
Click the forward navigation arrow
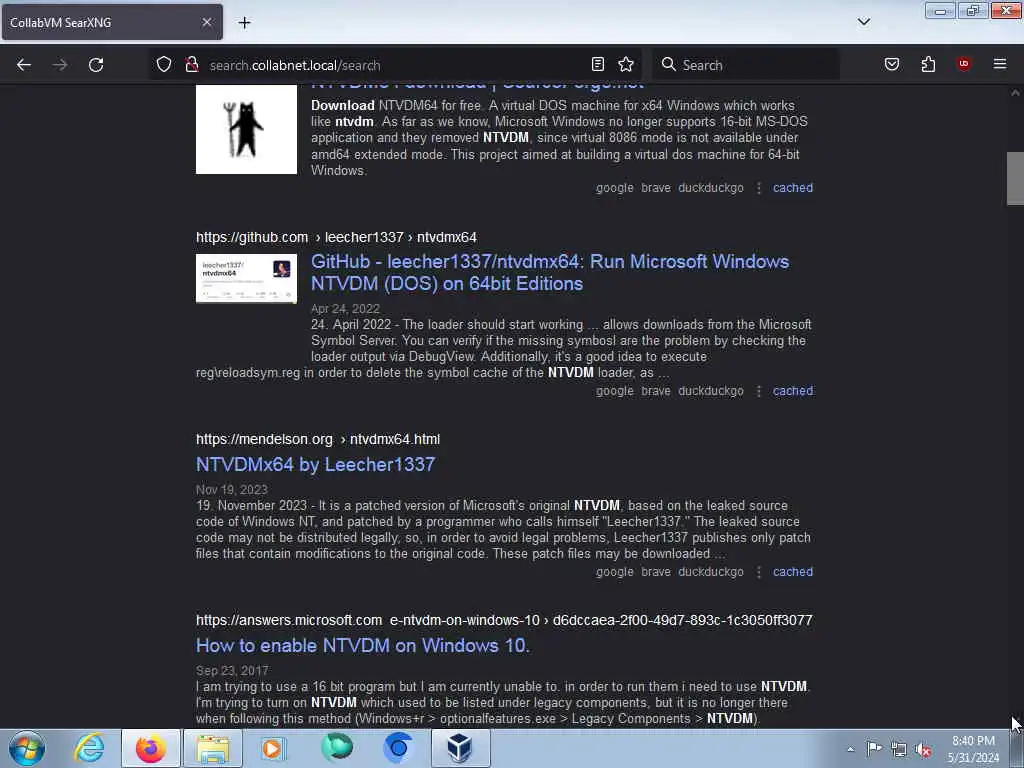60,65
